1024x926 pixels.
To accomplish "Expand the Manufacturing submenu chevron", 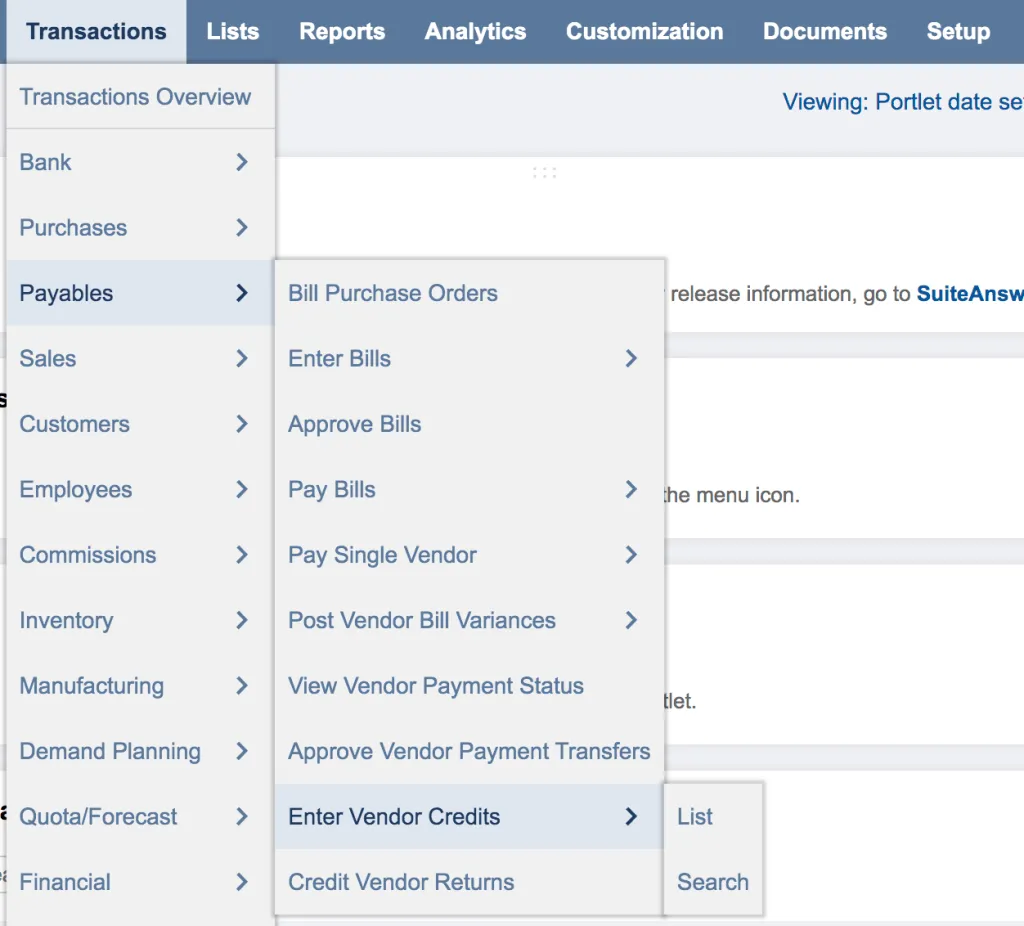I will click(x=242, y=686).
